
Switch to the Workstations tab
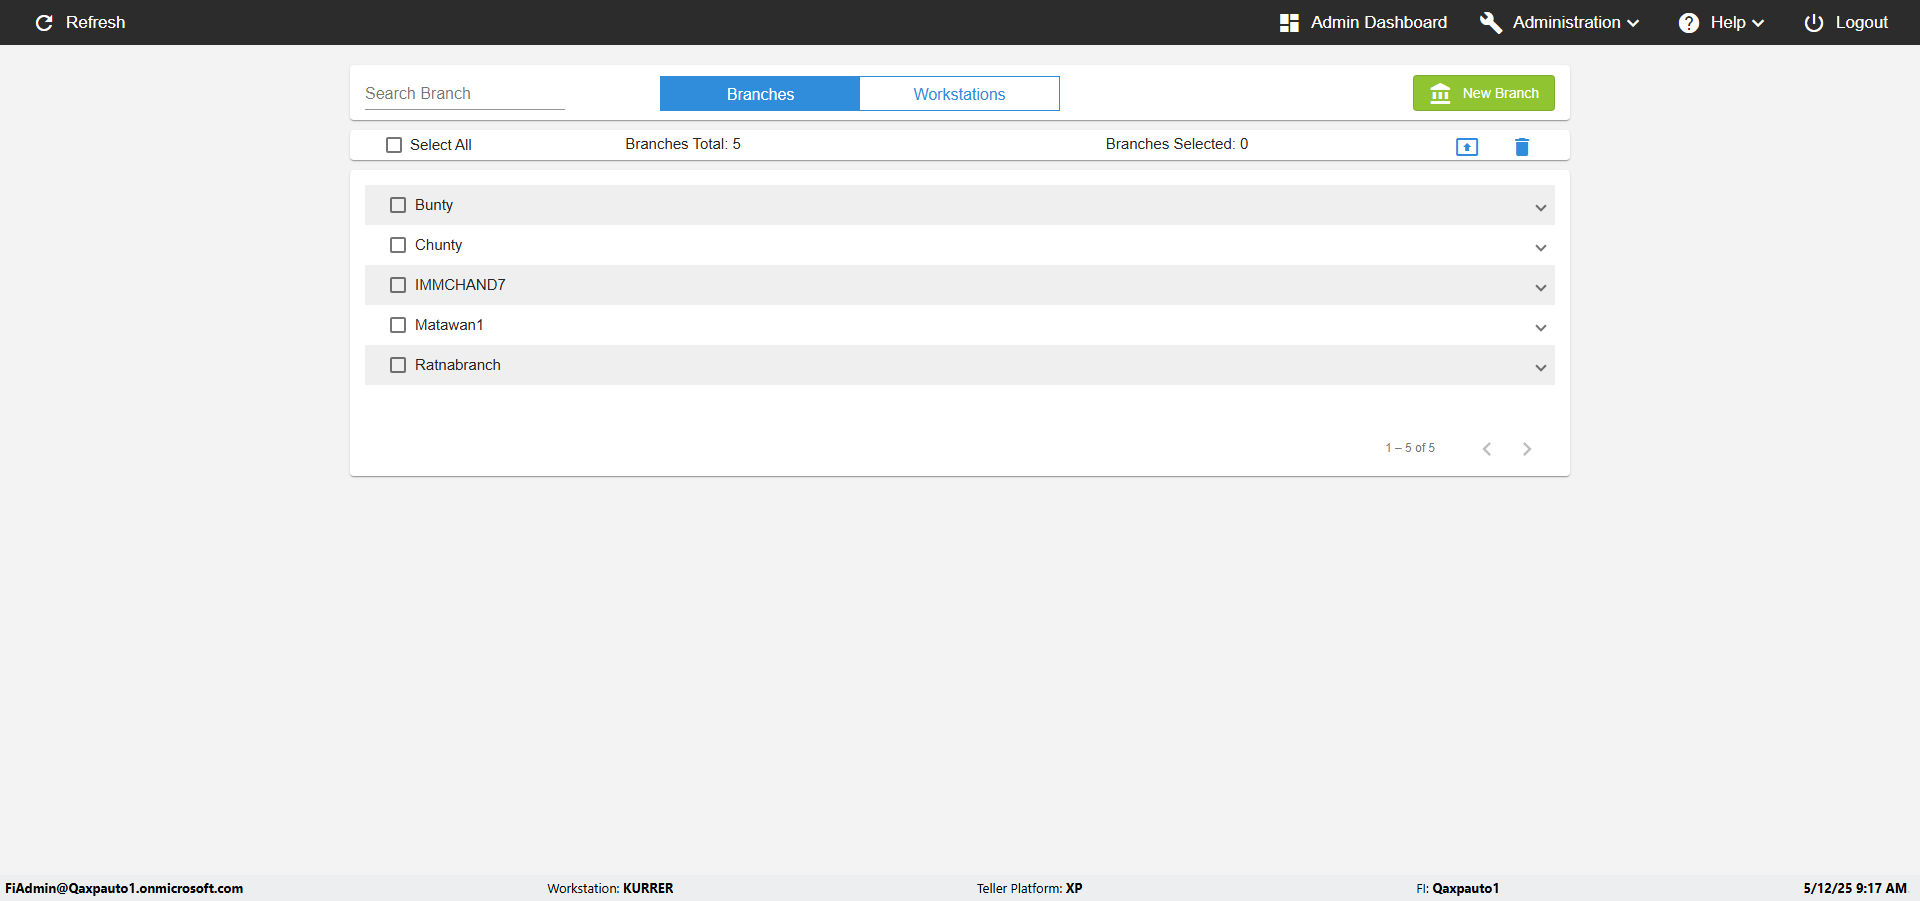(x=960, y=94)
